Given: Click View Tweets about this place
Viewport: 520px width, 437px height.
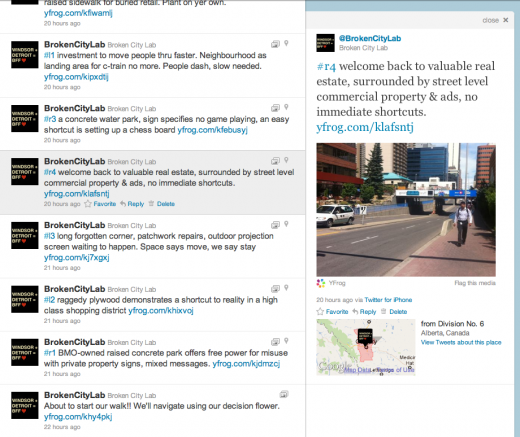Looking at the screenshot, I should (x=461, y=342).
